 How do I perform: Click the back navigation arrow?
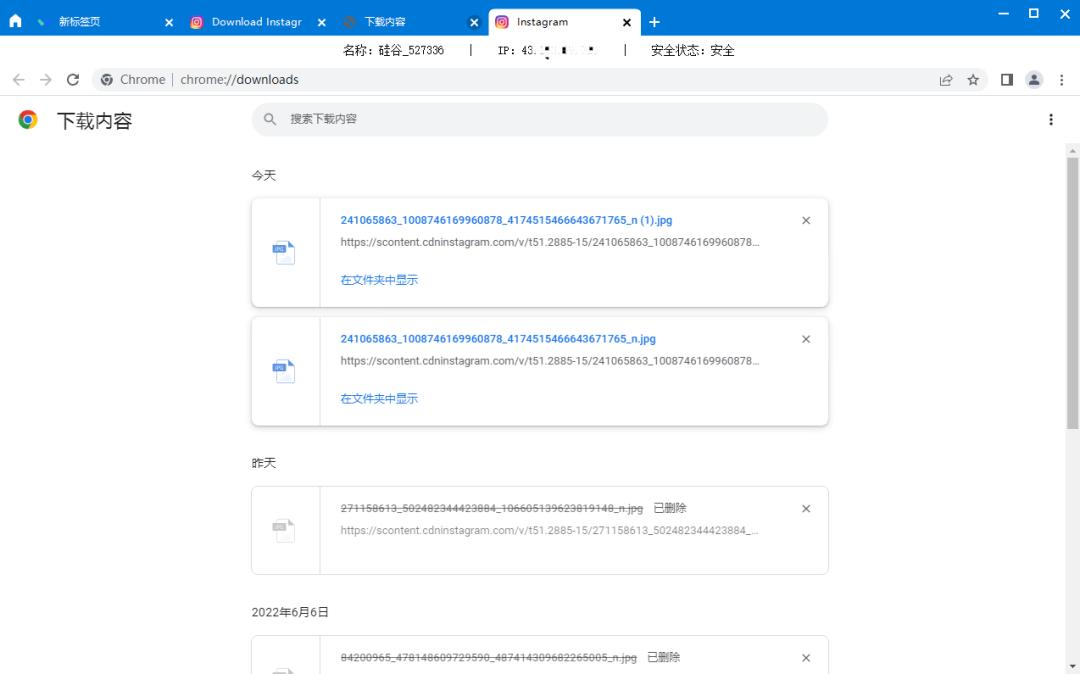tap(18, 79)
